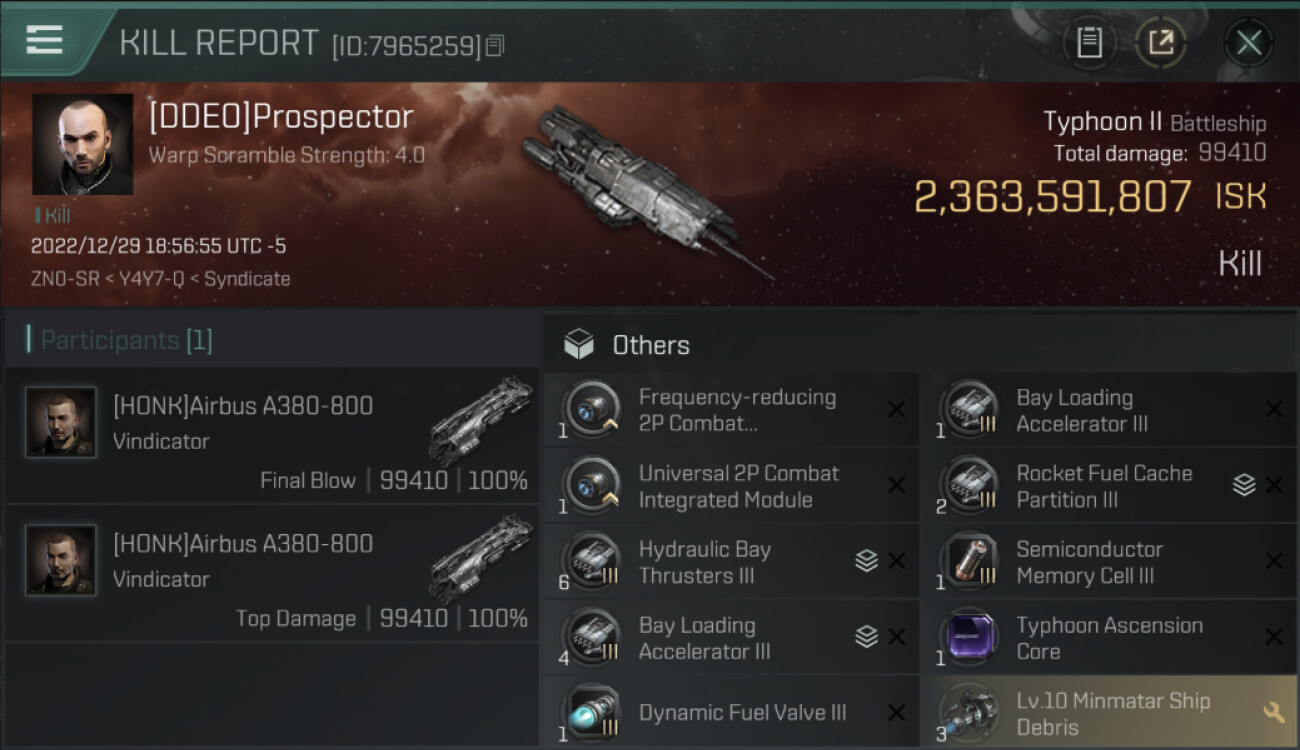The height and width of the screenshot is (750, 1300).
Task: Click the Prospector pilot portrait
Action: [x=82, y=144]
